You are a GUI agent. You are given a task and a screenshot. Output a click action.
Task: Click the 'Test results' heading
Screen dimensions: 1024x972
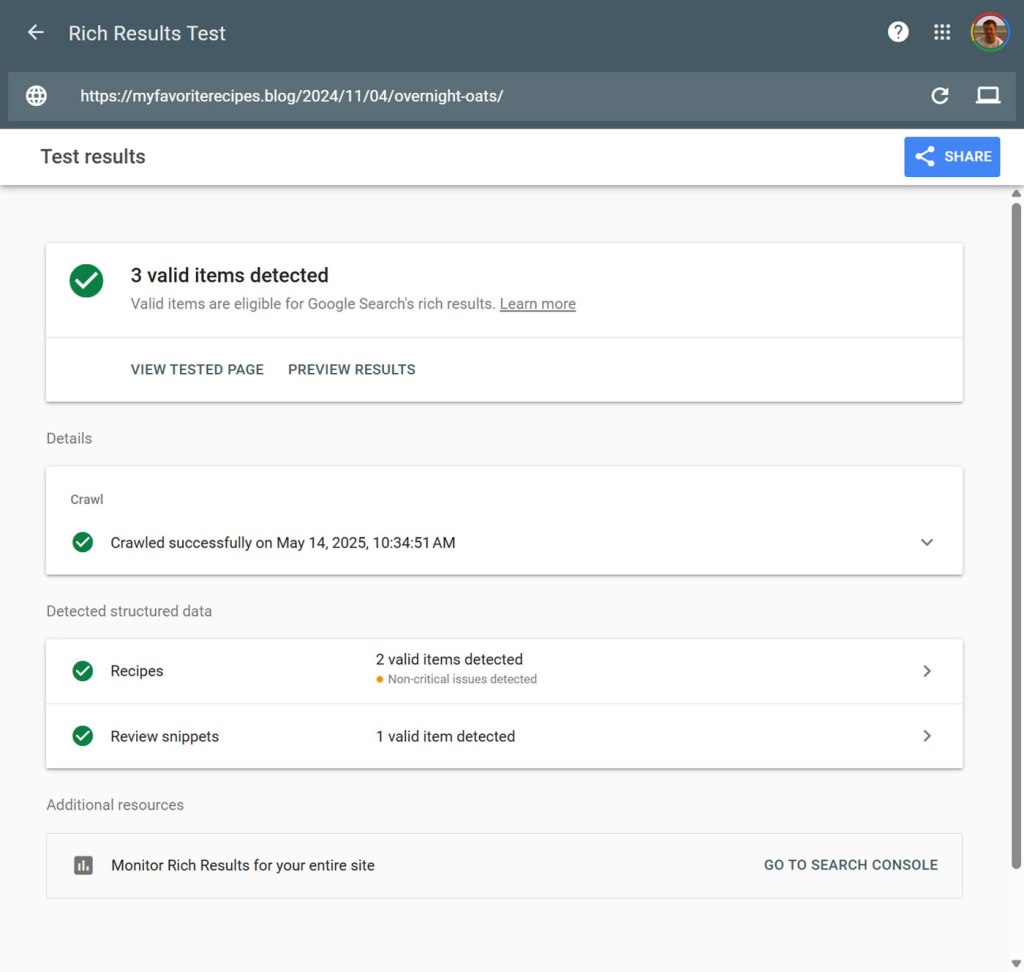(93, 157)
